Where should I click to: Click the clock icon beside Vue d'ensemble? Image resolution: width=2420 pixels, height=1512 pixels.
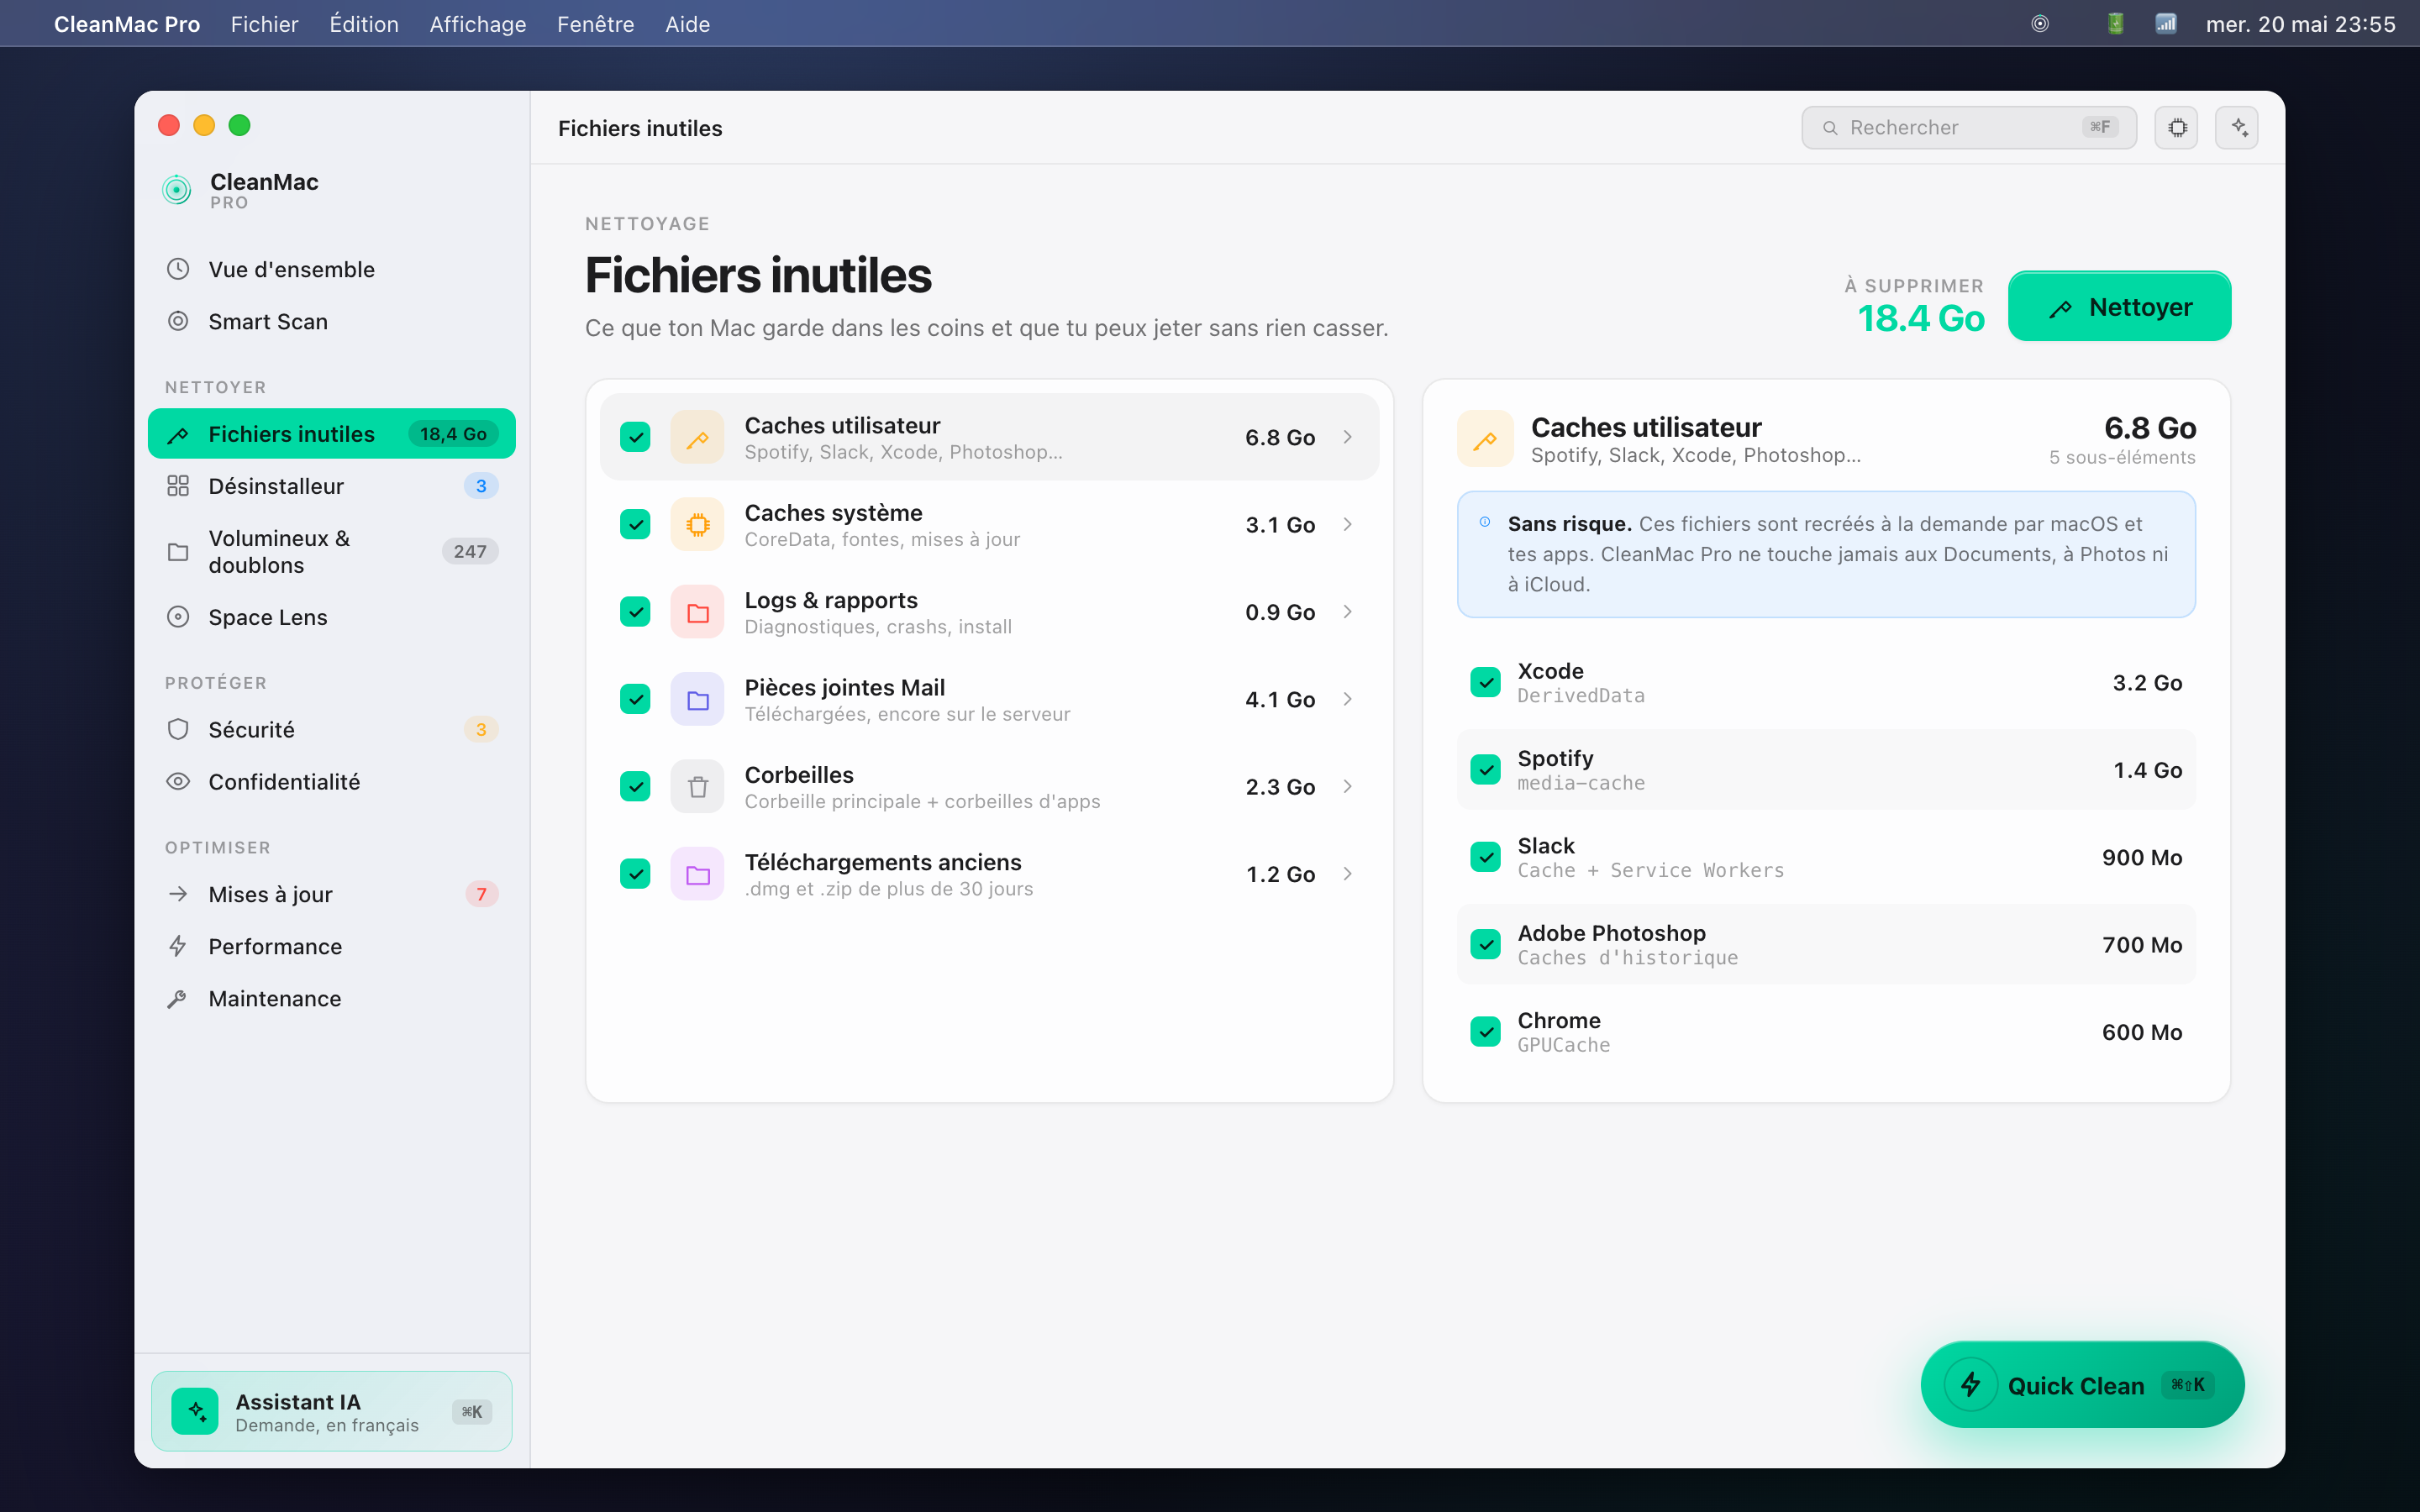coord(178,269)
